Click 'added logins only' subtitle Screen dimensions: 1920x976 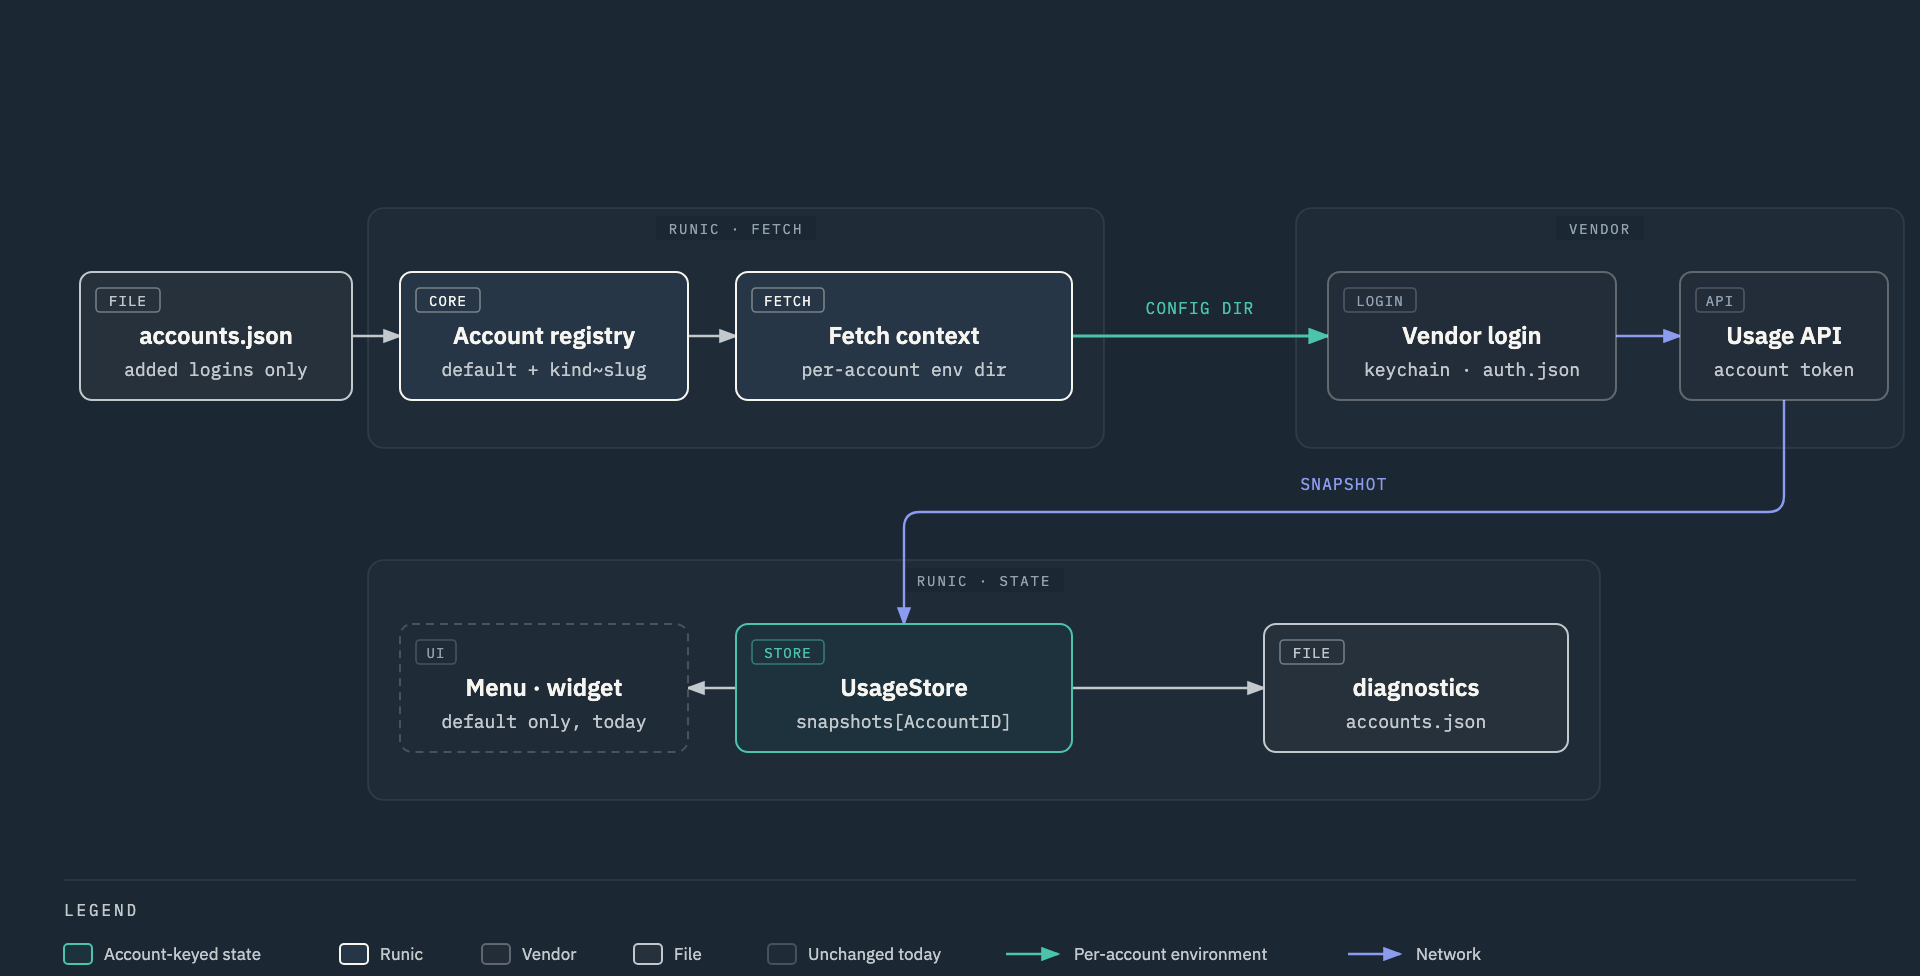(x=216, y=370)
